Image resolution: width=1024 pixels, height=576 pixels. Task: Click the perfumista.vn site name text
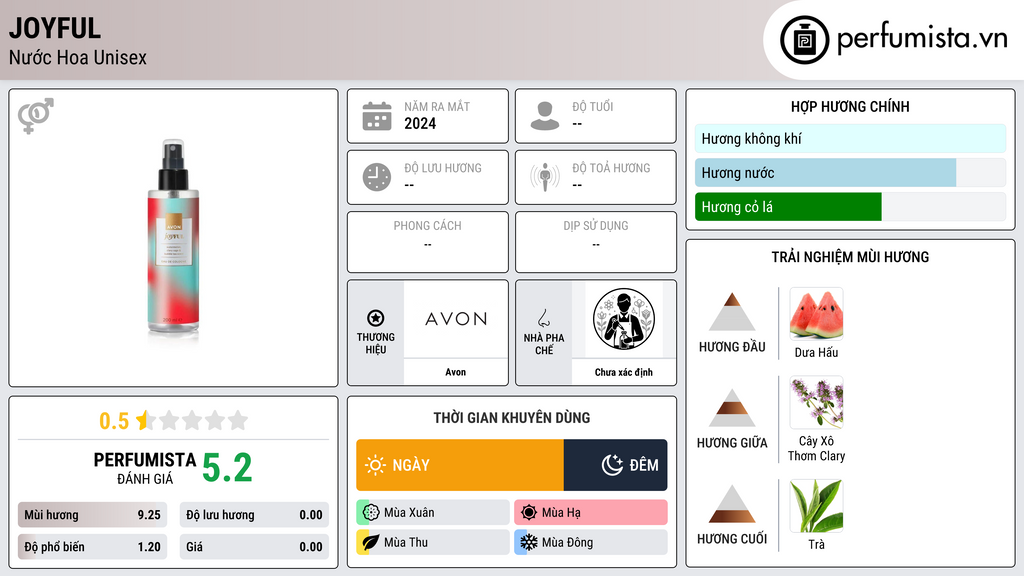(923, 38)
